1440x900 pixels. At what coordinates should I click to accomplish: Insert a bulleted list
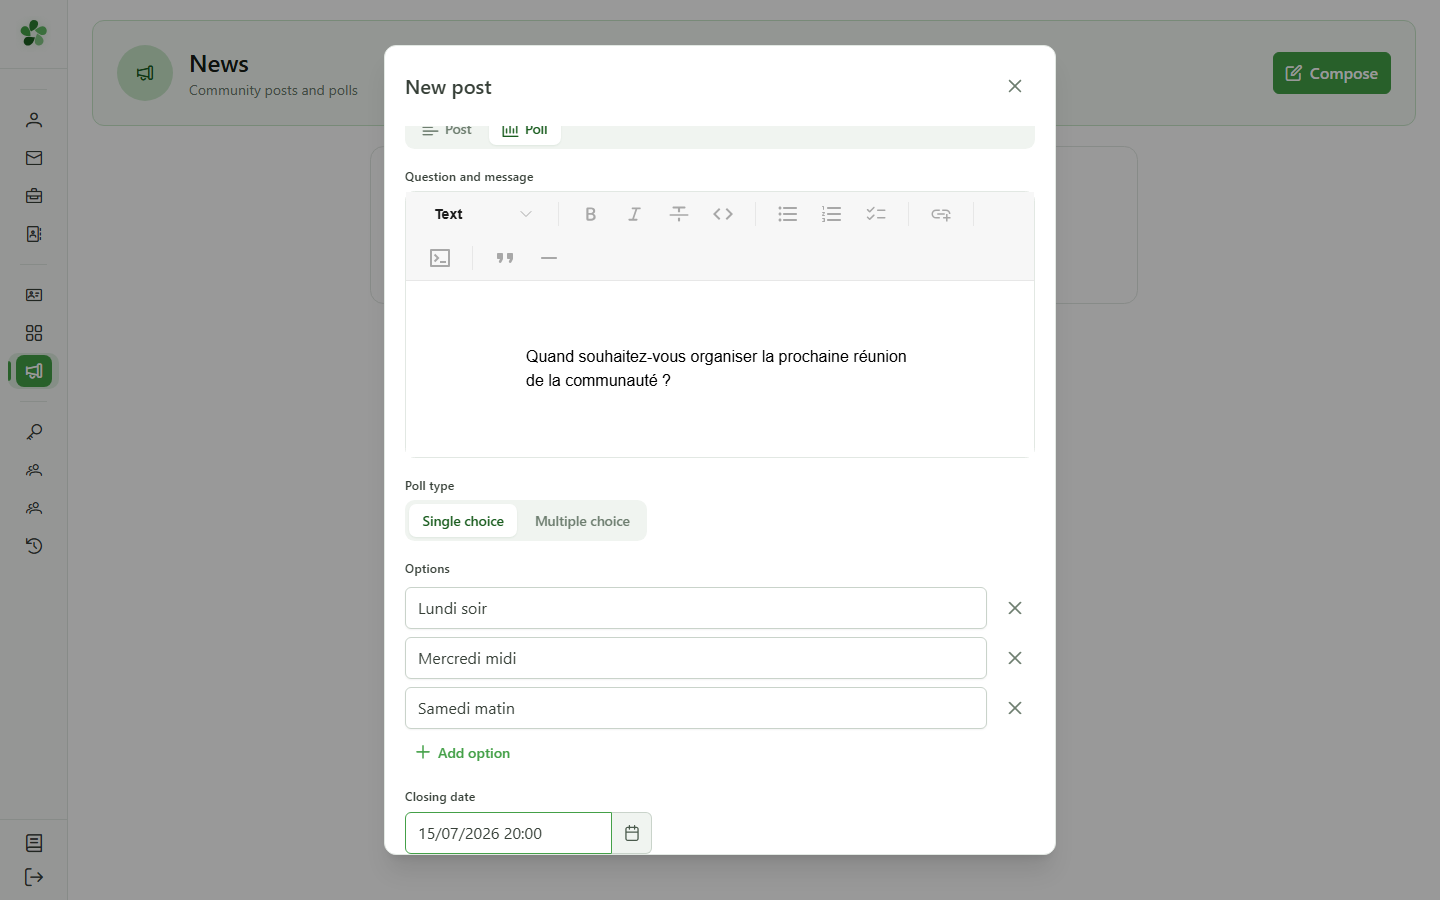tap(788, 214)
